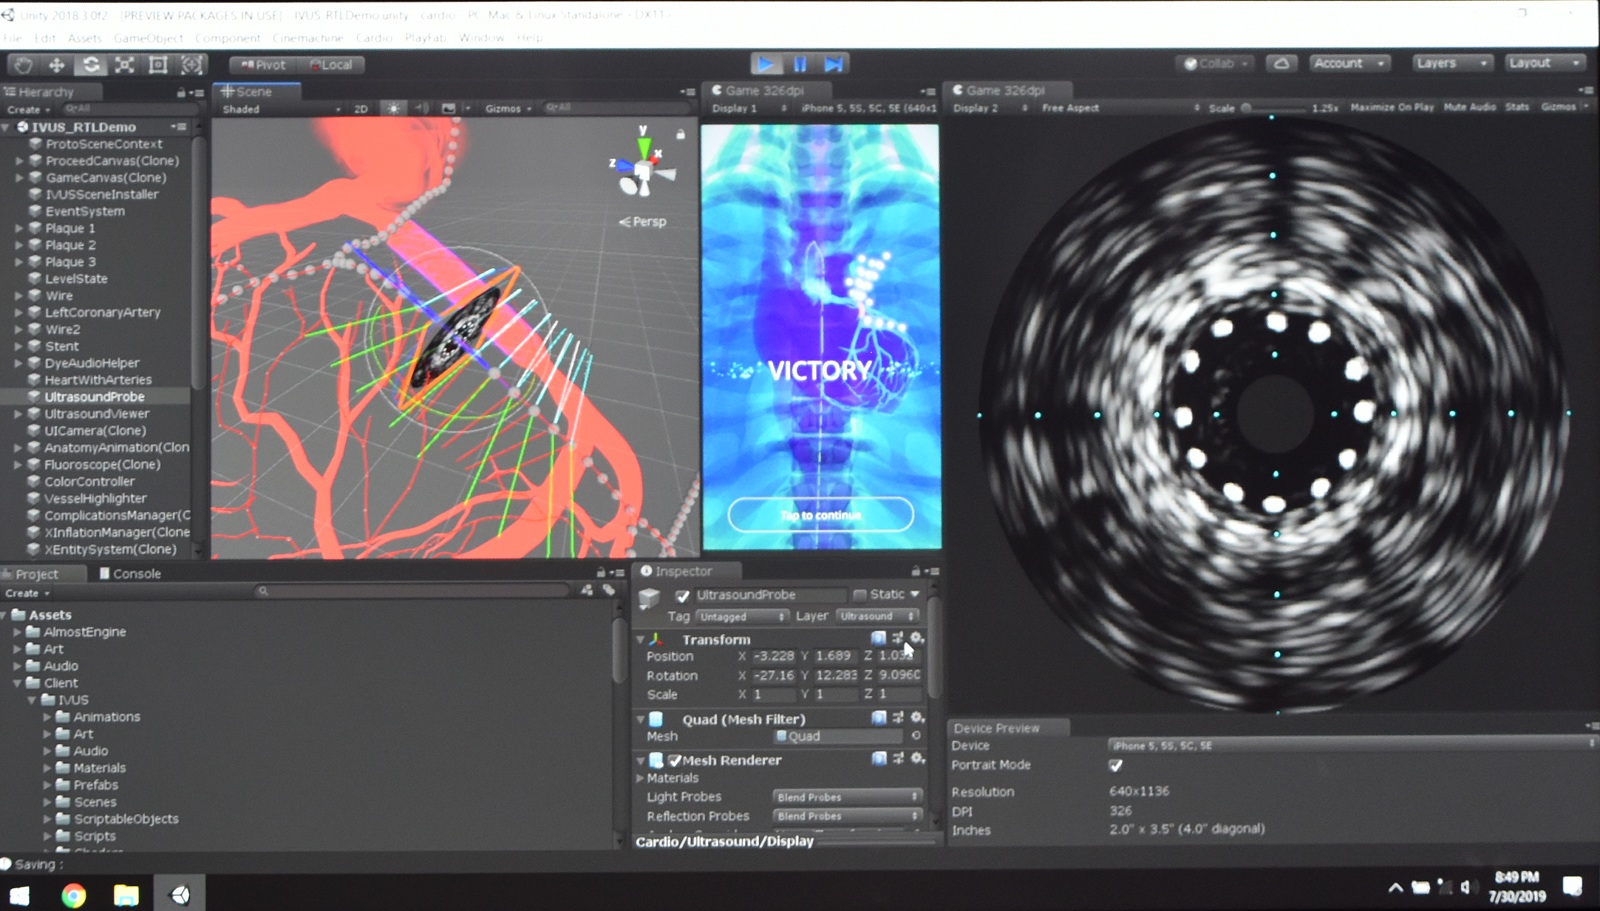Select UltrasoundViewer in the Hierarchy
The height and width of the screenshot is (911, 1600).
pos(97,414)
